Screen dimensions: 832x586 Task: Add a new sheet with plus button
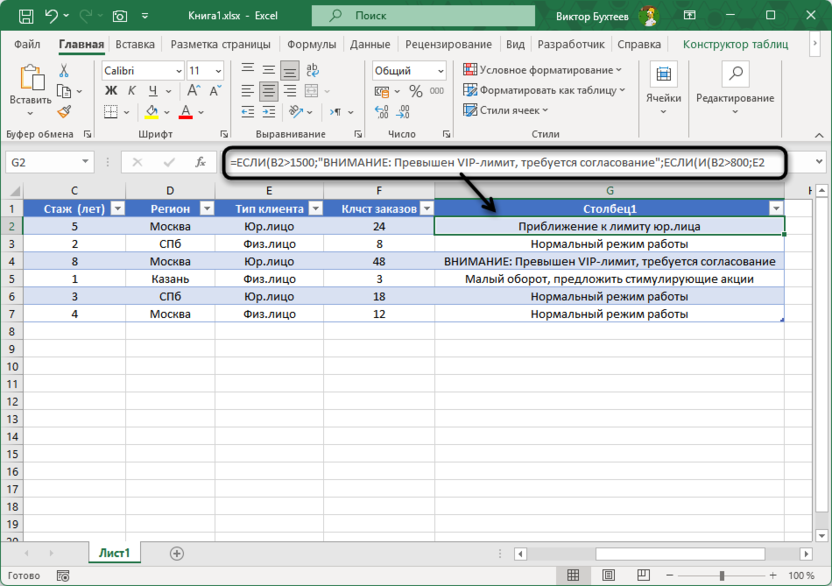pos(177,553)
